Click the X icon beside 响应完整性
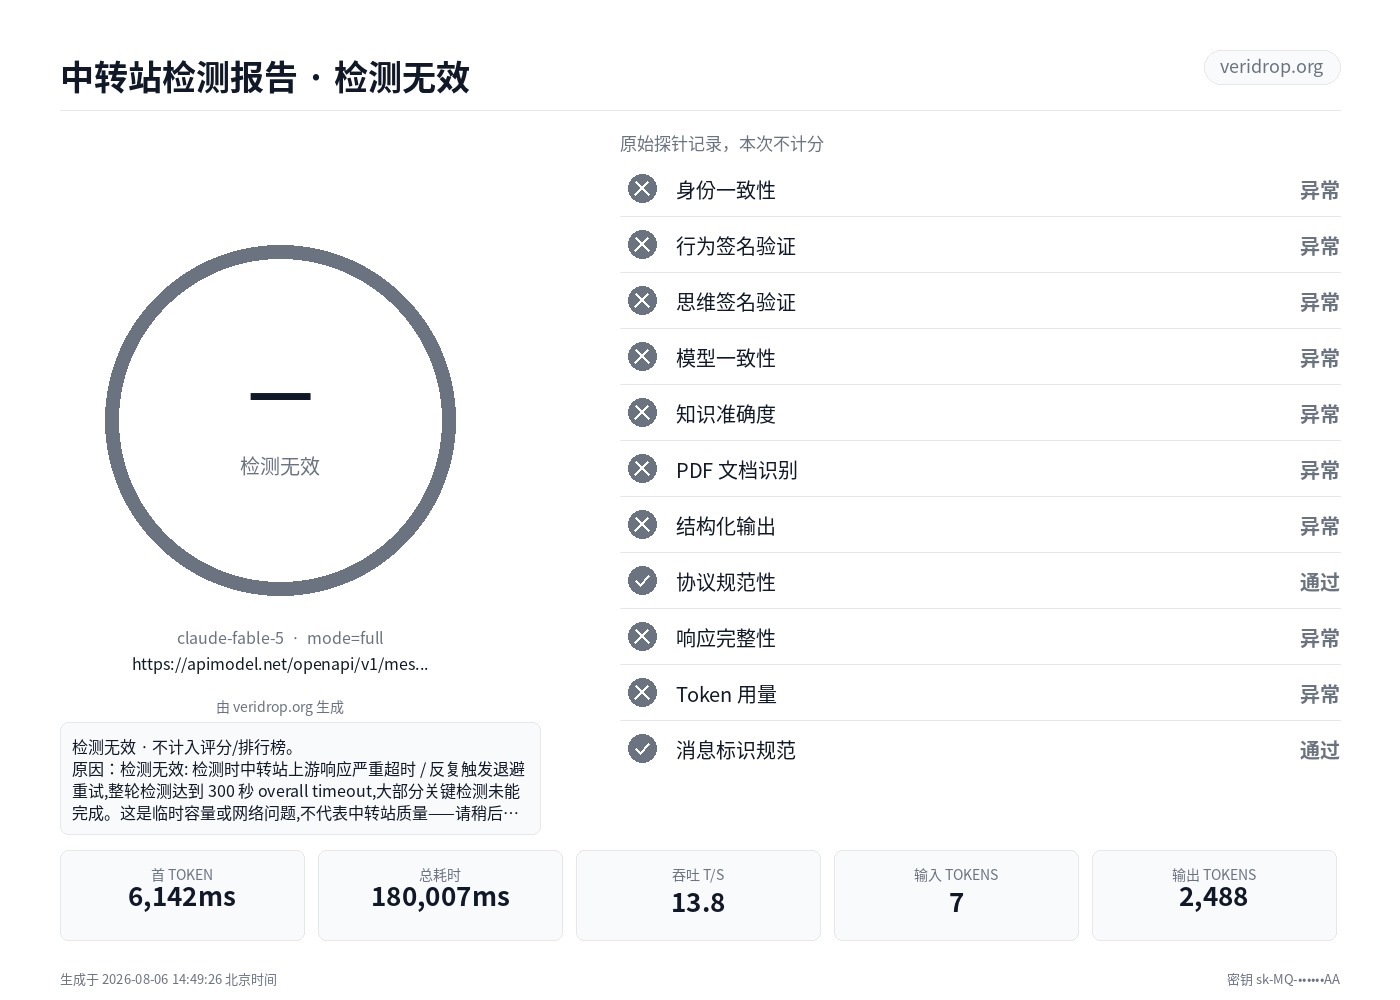This screenshot has width=1400, height=1000. point(642,637)
